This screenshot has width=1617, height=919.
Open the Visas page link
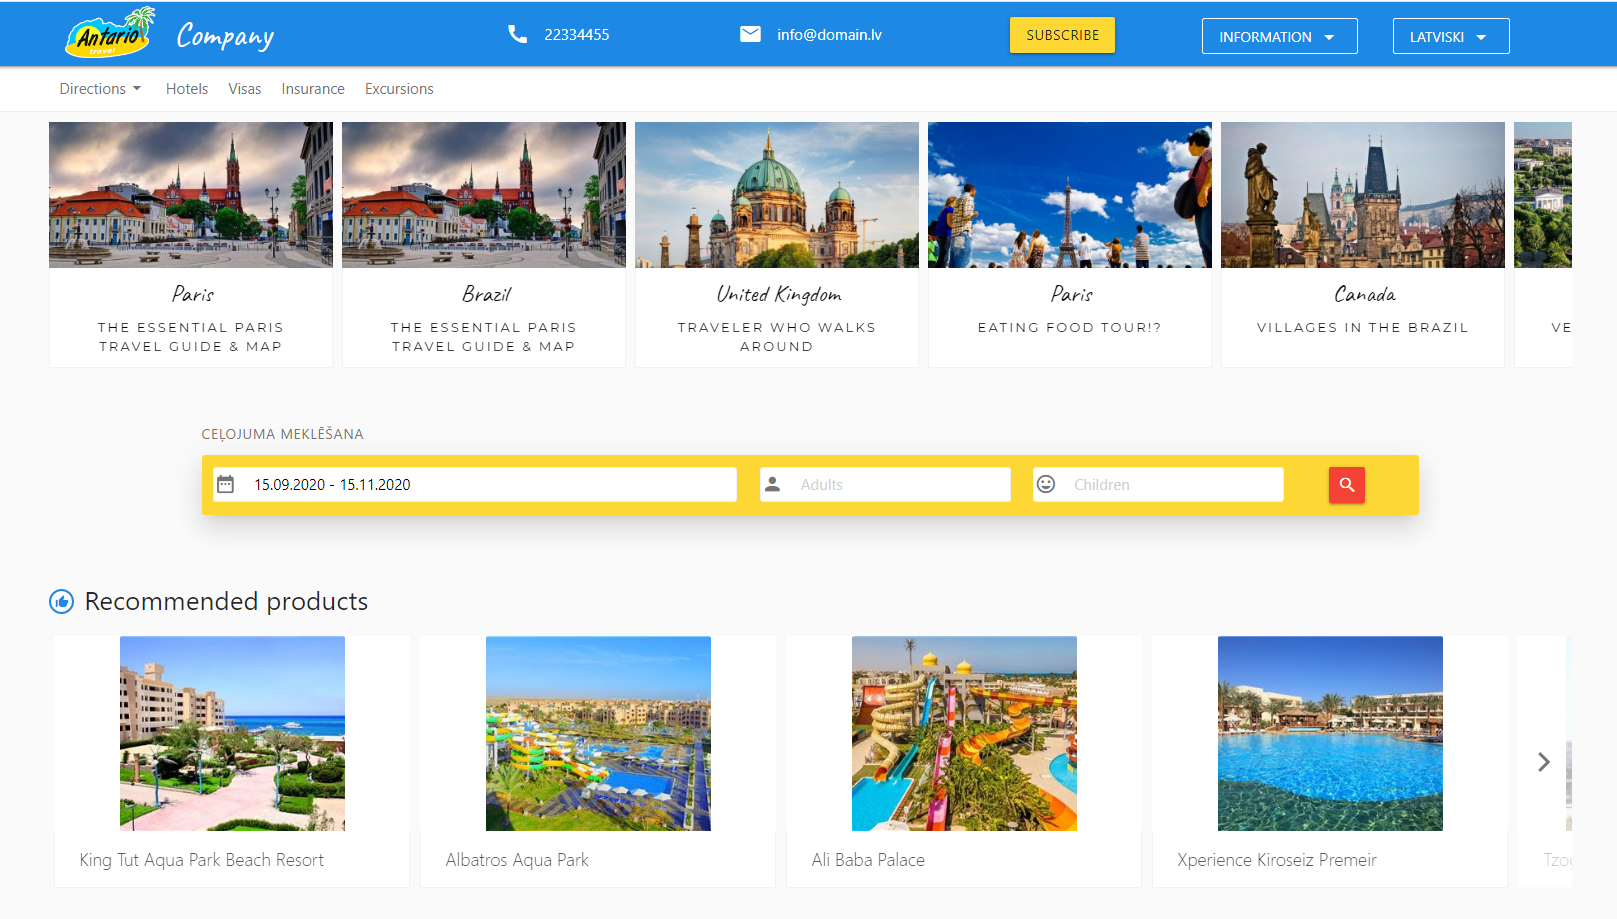(244, 88)
